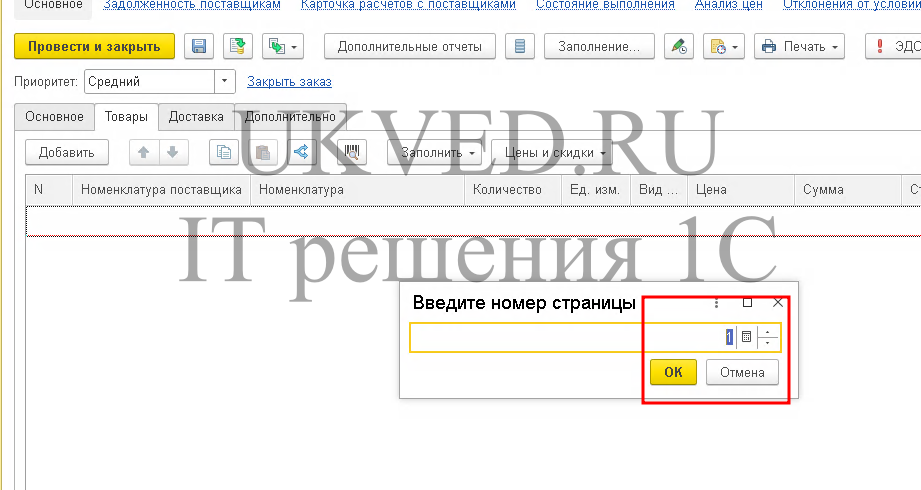
Task: Click the save (floppy disk) icon
Action: 199,46
